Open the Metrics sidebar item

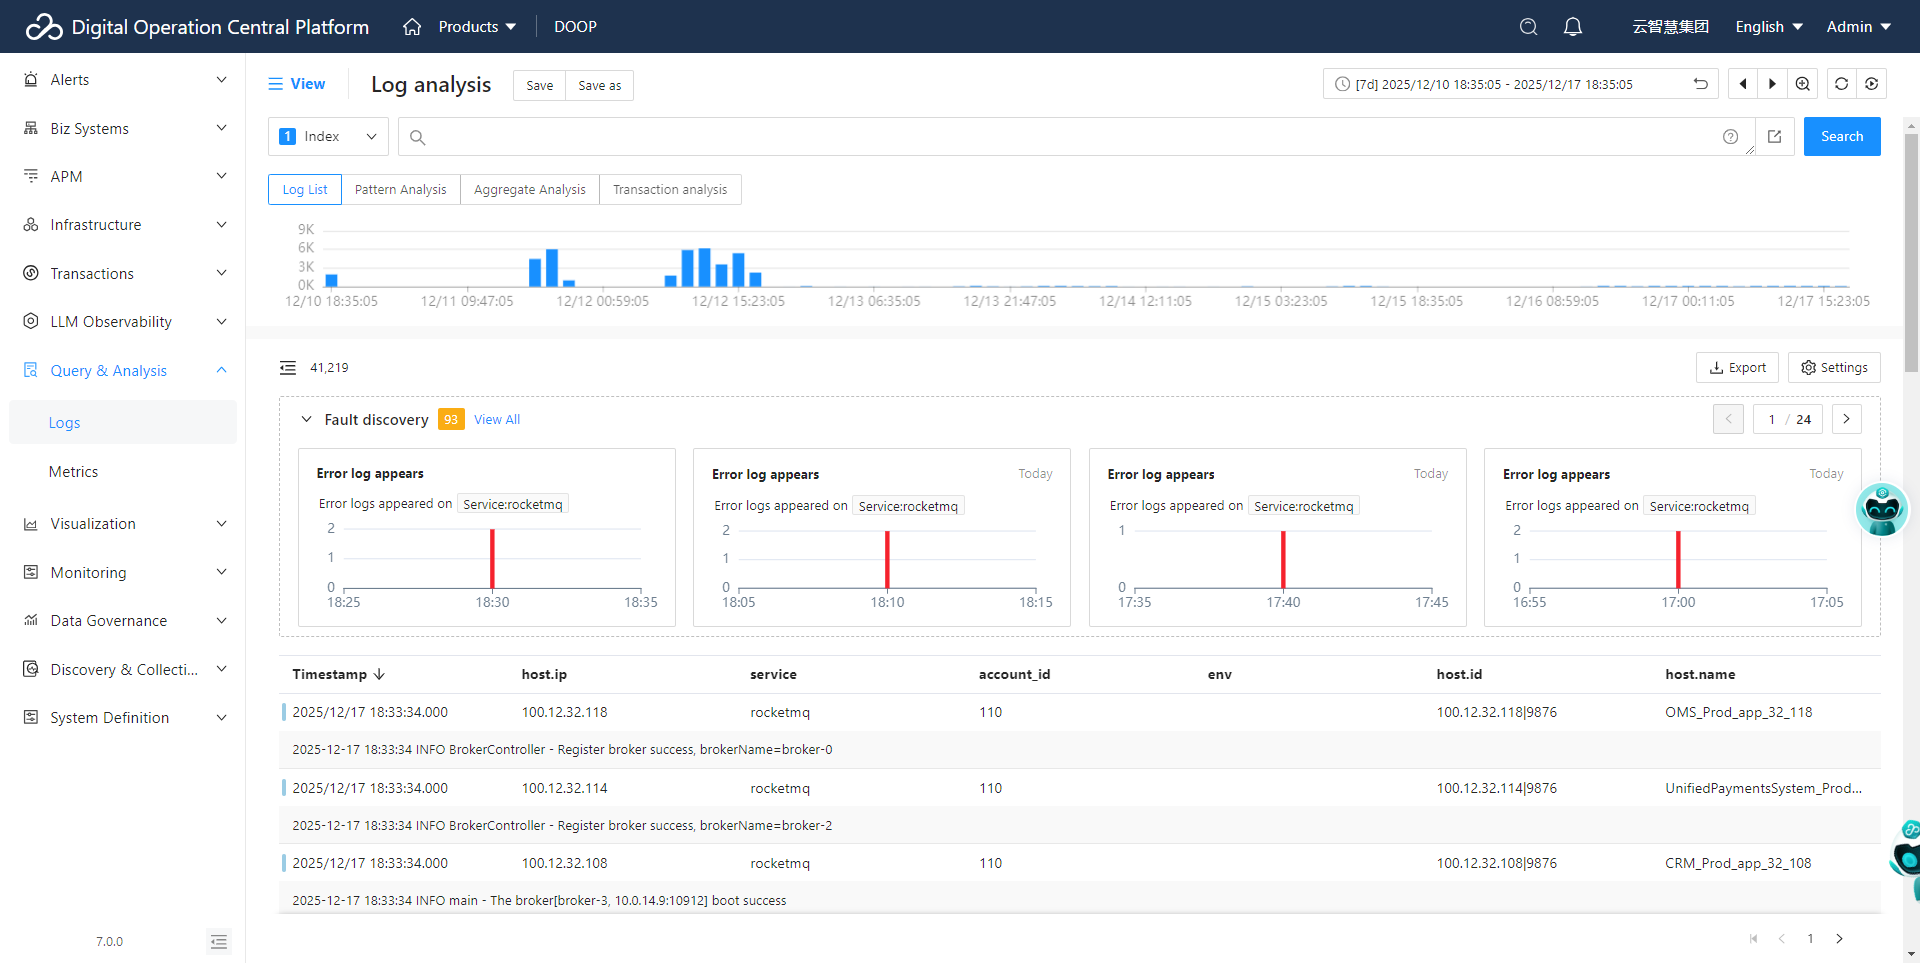click(x=74, y=472)
